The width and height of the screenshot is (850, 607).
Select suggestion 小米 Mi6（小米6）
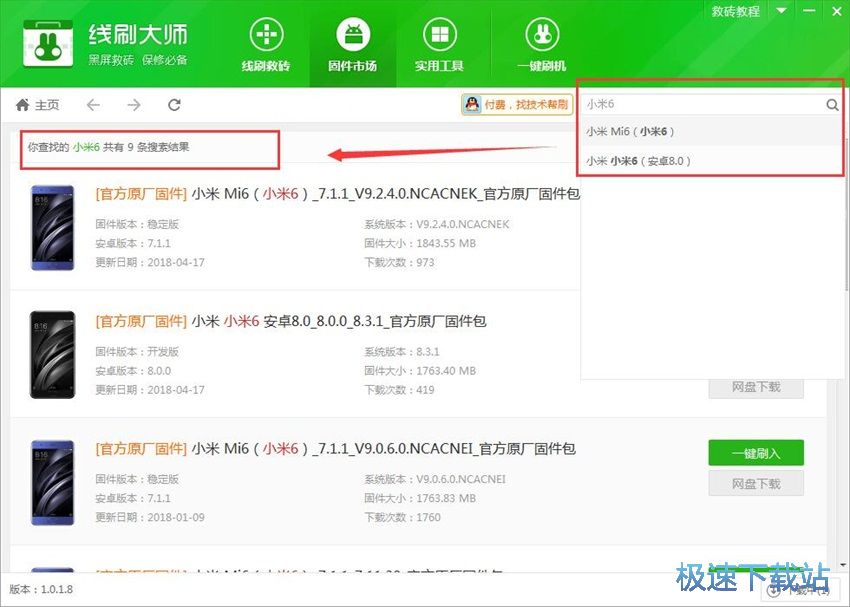(x=711, y=131)
